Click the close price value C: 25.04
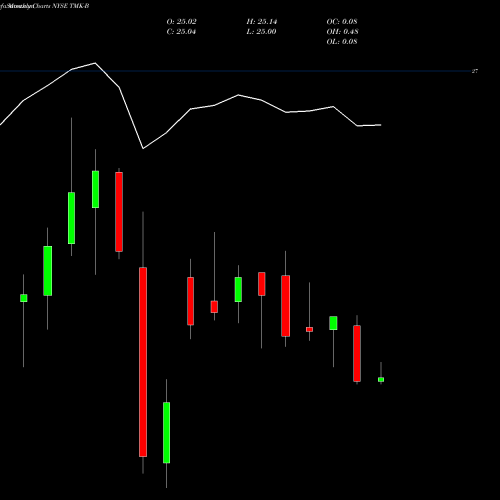Screen dimensions: 500x500 (x=181, y=32)
